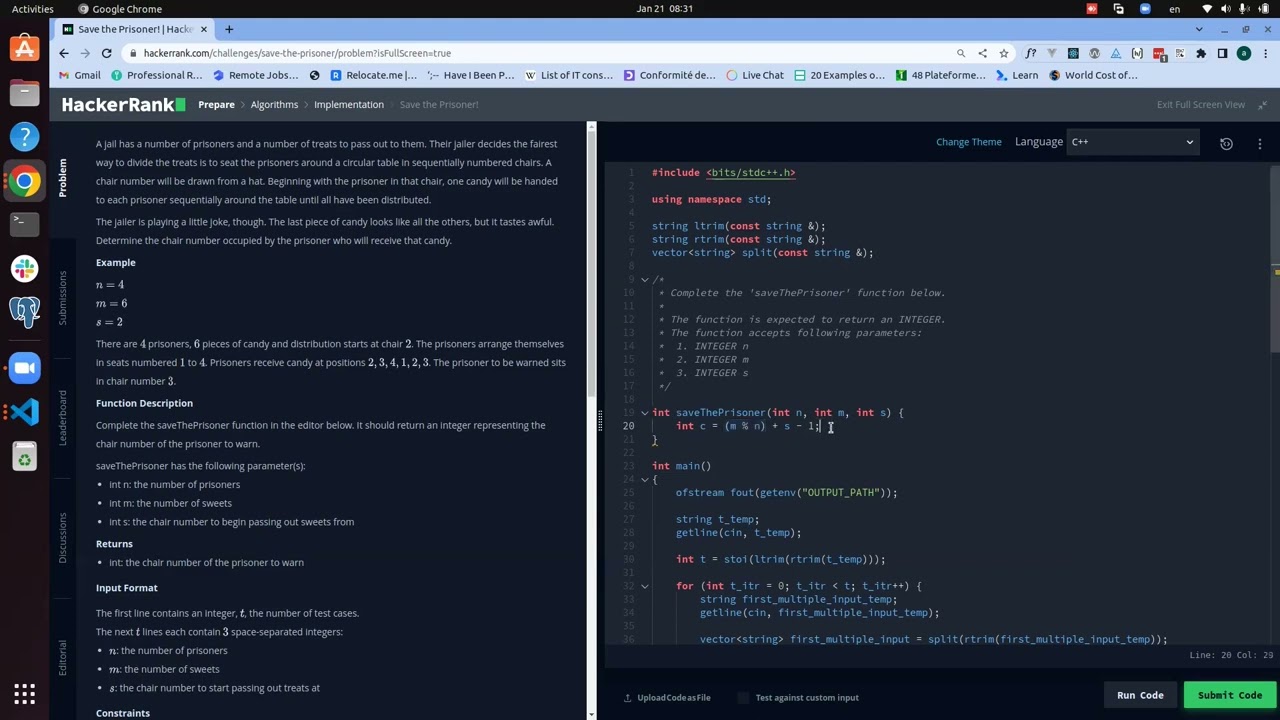Open the pgAdmin elephant dock icon

[25, 312]
